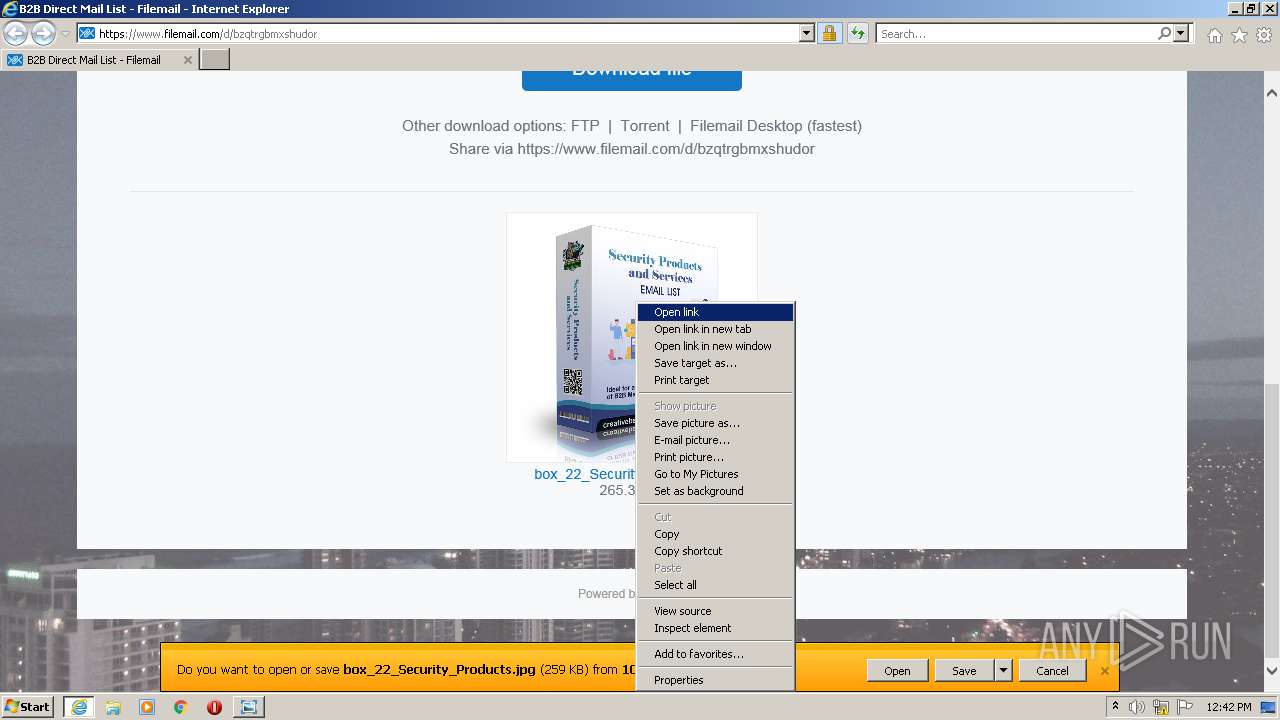The width and height of the screenshot is (1280, 720).
Task: Click the browser Forward arrow button
Action: (x=43, y=33)
